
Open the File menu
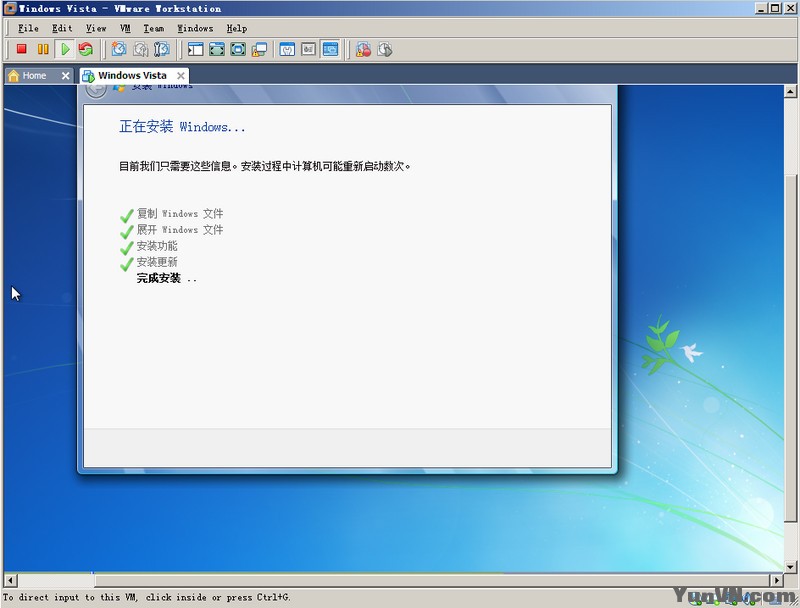point(28,29)
